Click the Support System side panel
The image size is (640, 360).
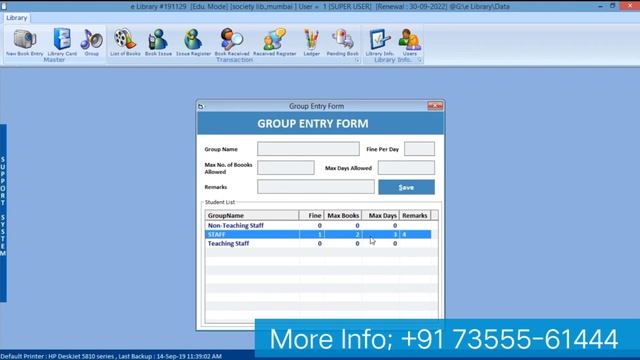[x=3, y=213]
